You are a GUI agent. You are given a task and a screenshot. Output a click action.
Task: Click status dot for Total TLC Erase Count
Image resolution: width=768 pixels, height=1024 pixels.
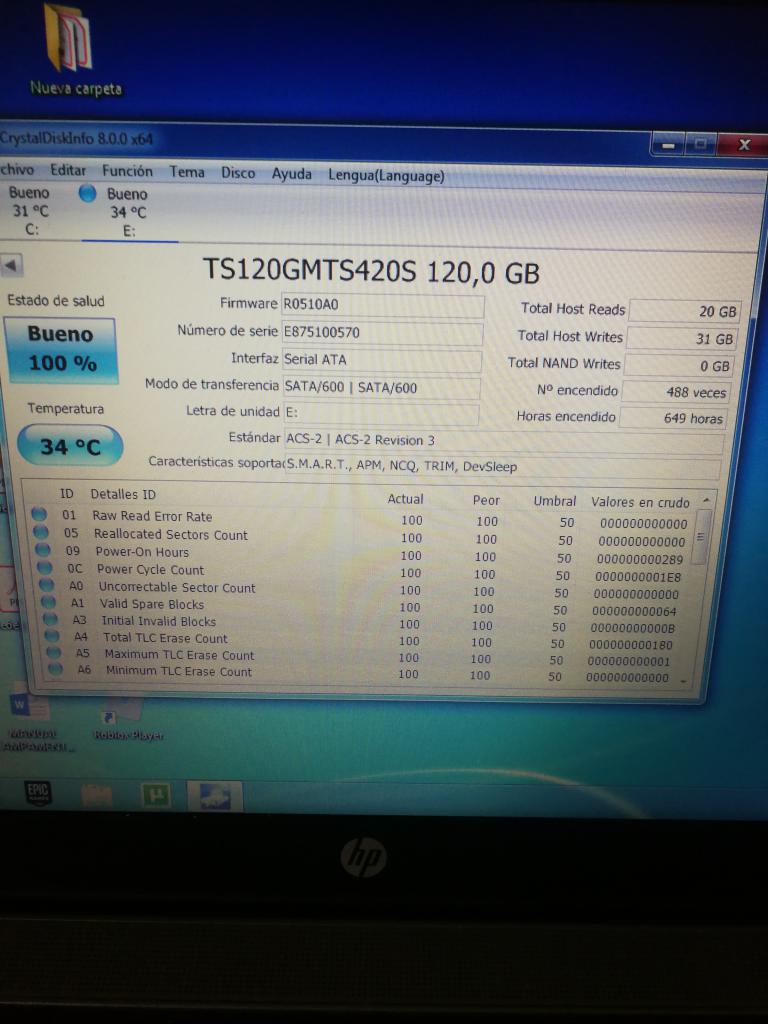[x=52, y=635]
